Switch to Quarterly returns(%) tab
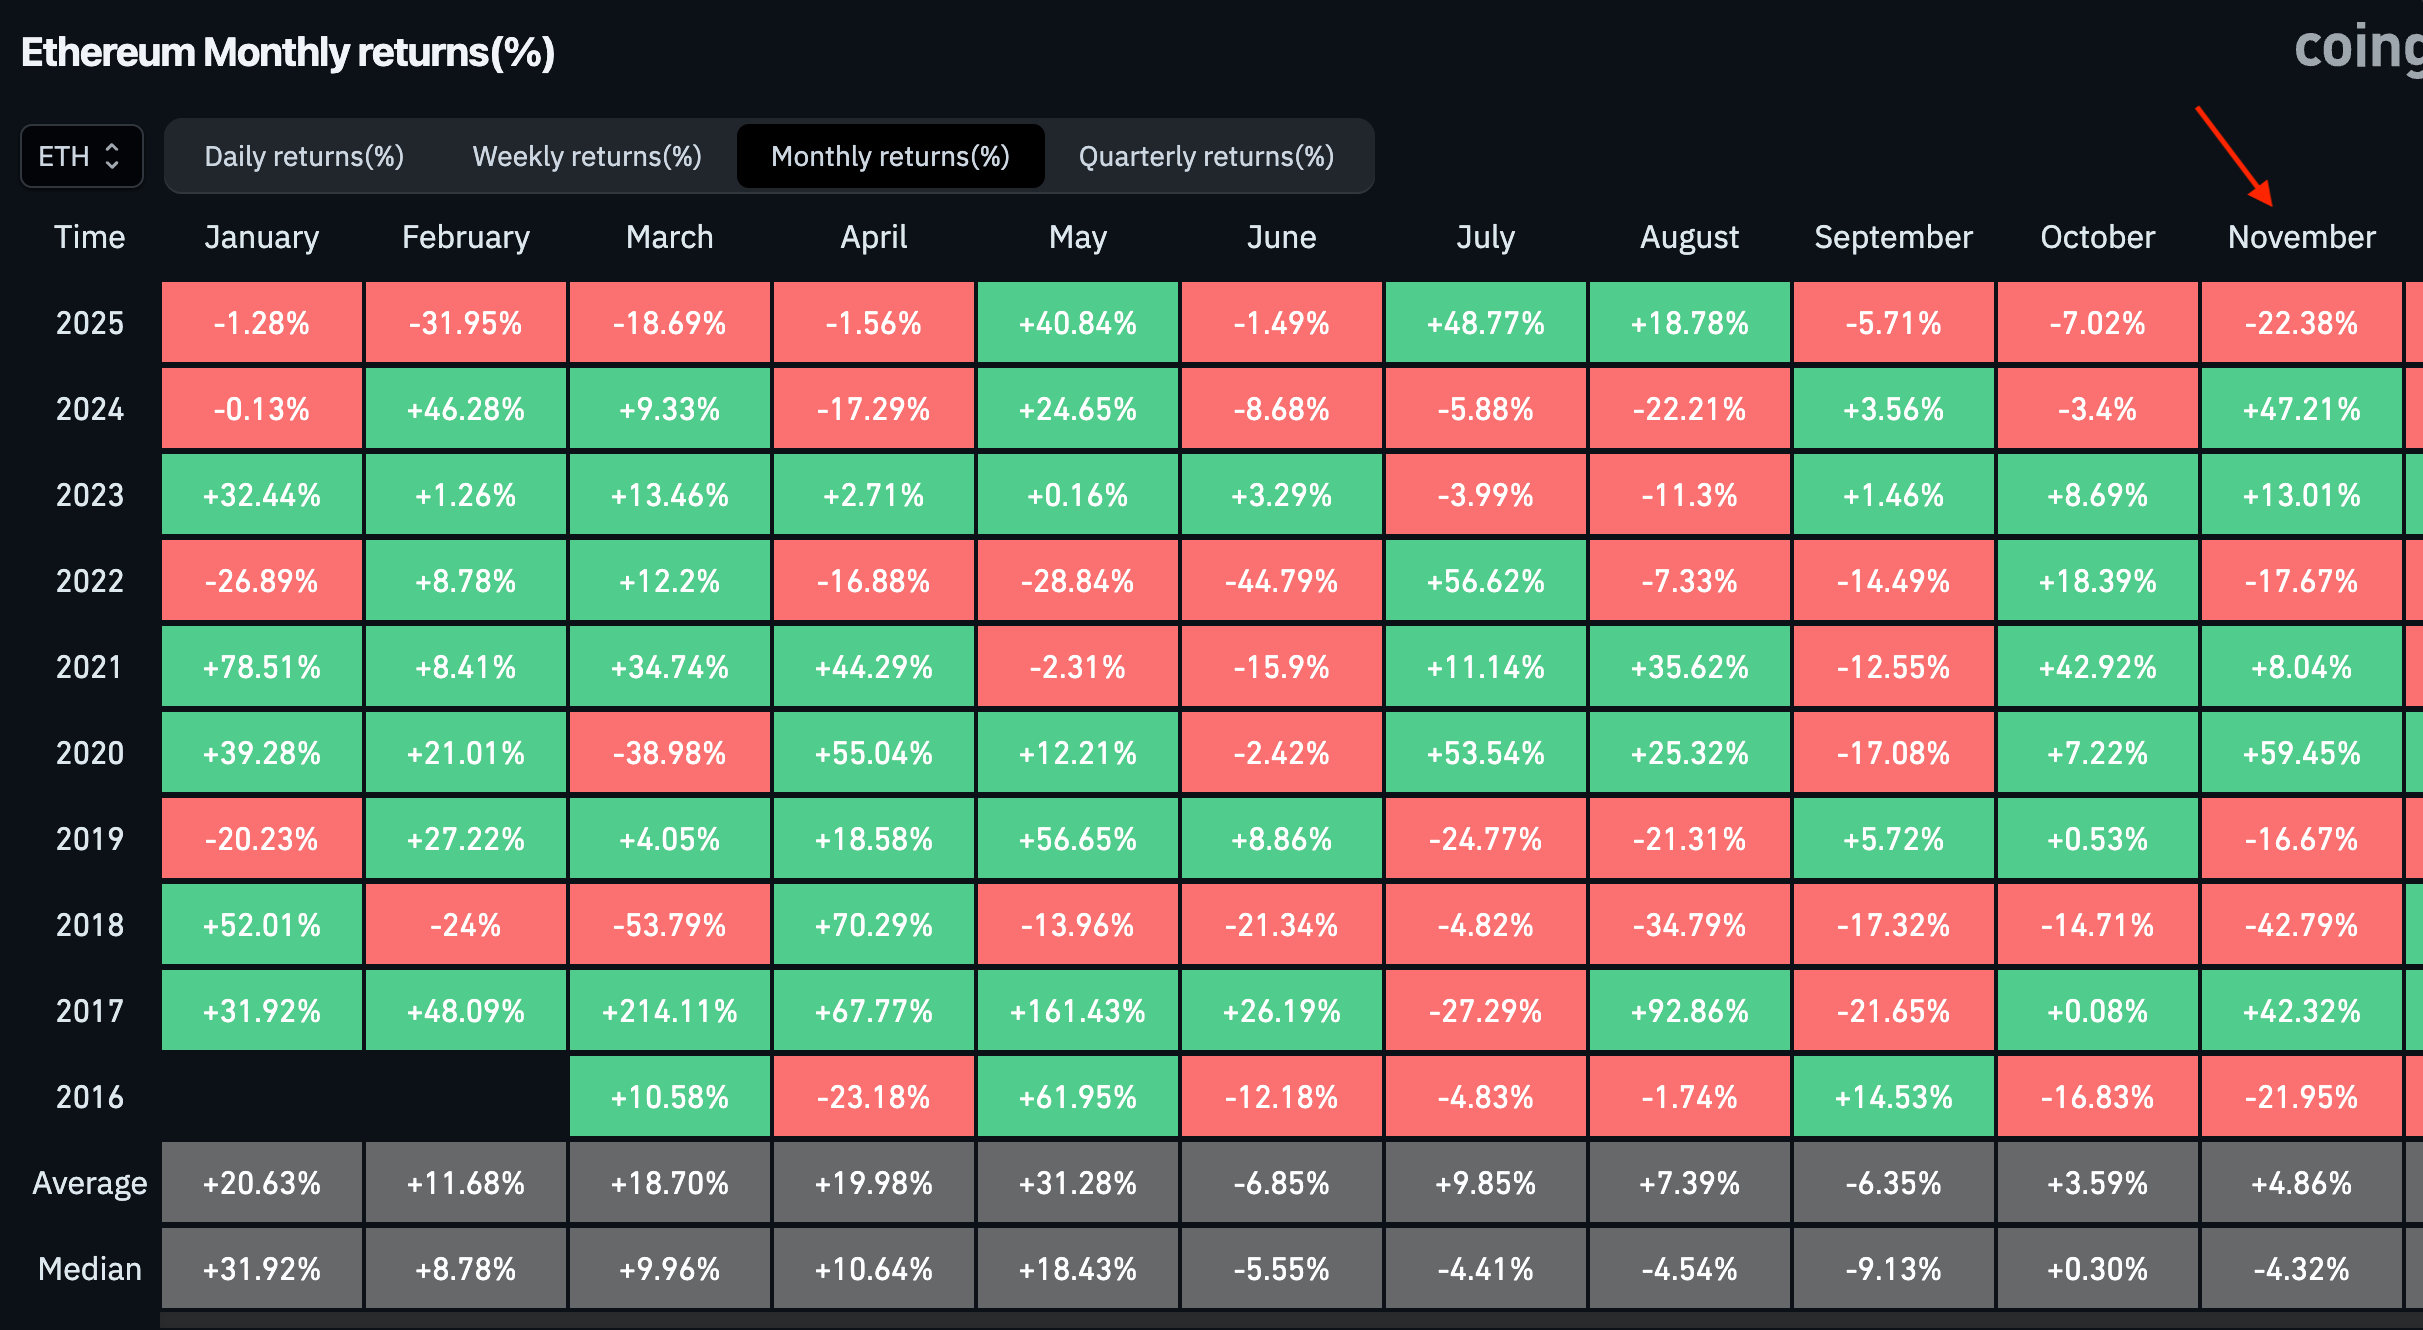2423x1330 pixels. 1206,156
